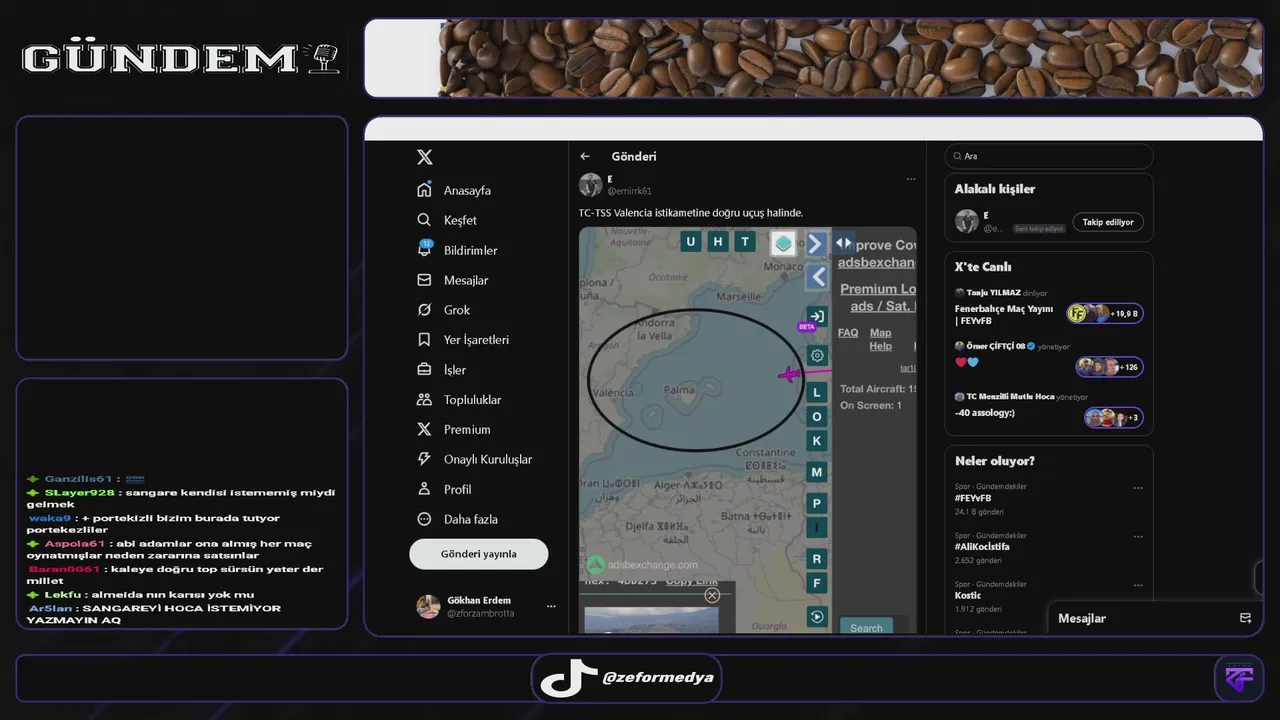1280x720 pixels.
Task: Expand Daha fazla menu
Action: [457, 520]
